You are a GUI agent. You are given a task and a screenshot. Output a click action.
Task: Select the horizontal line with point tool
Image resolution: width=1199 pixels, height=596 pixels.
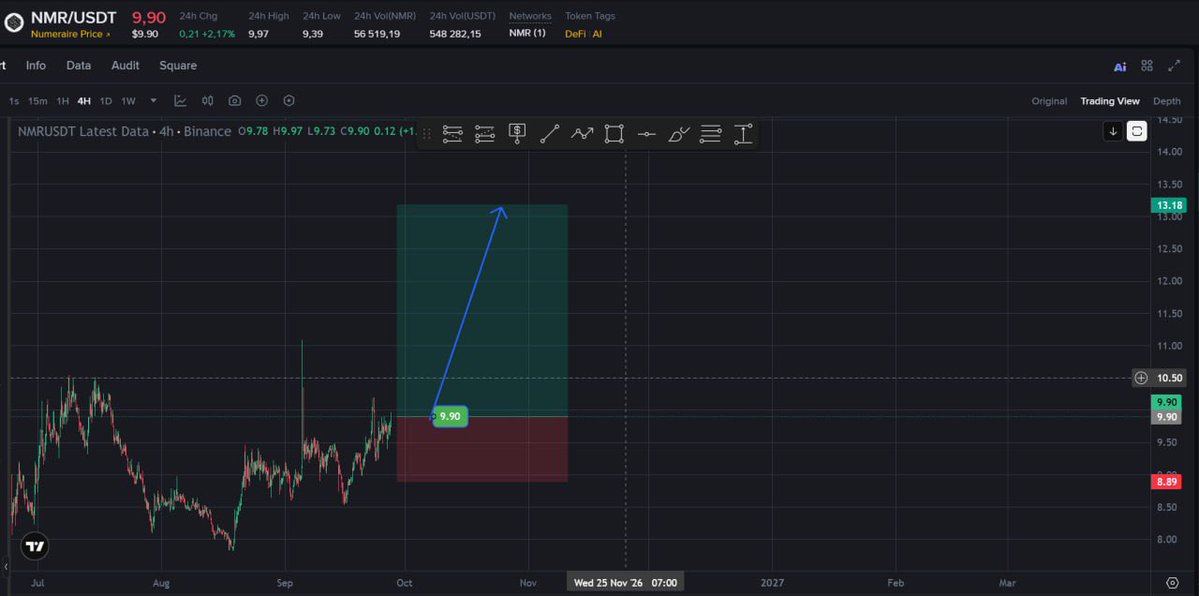646,134
